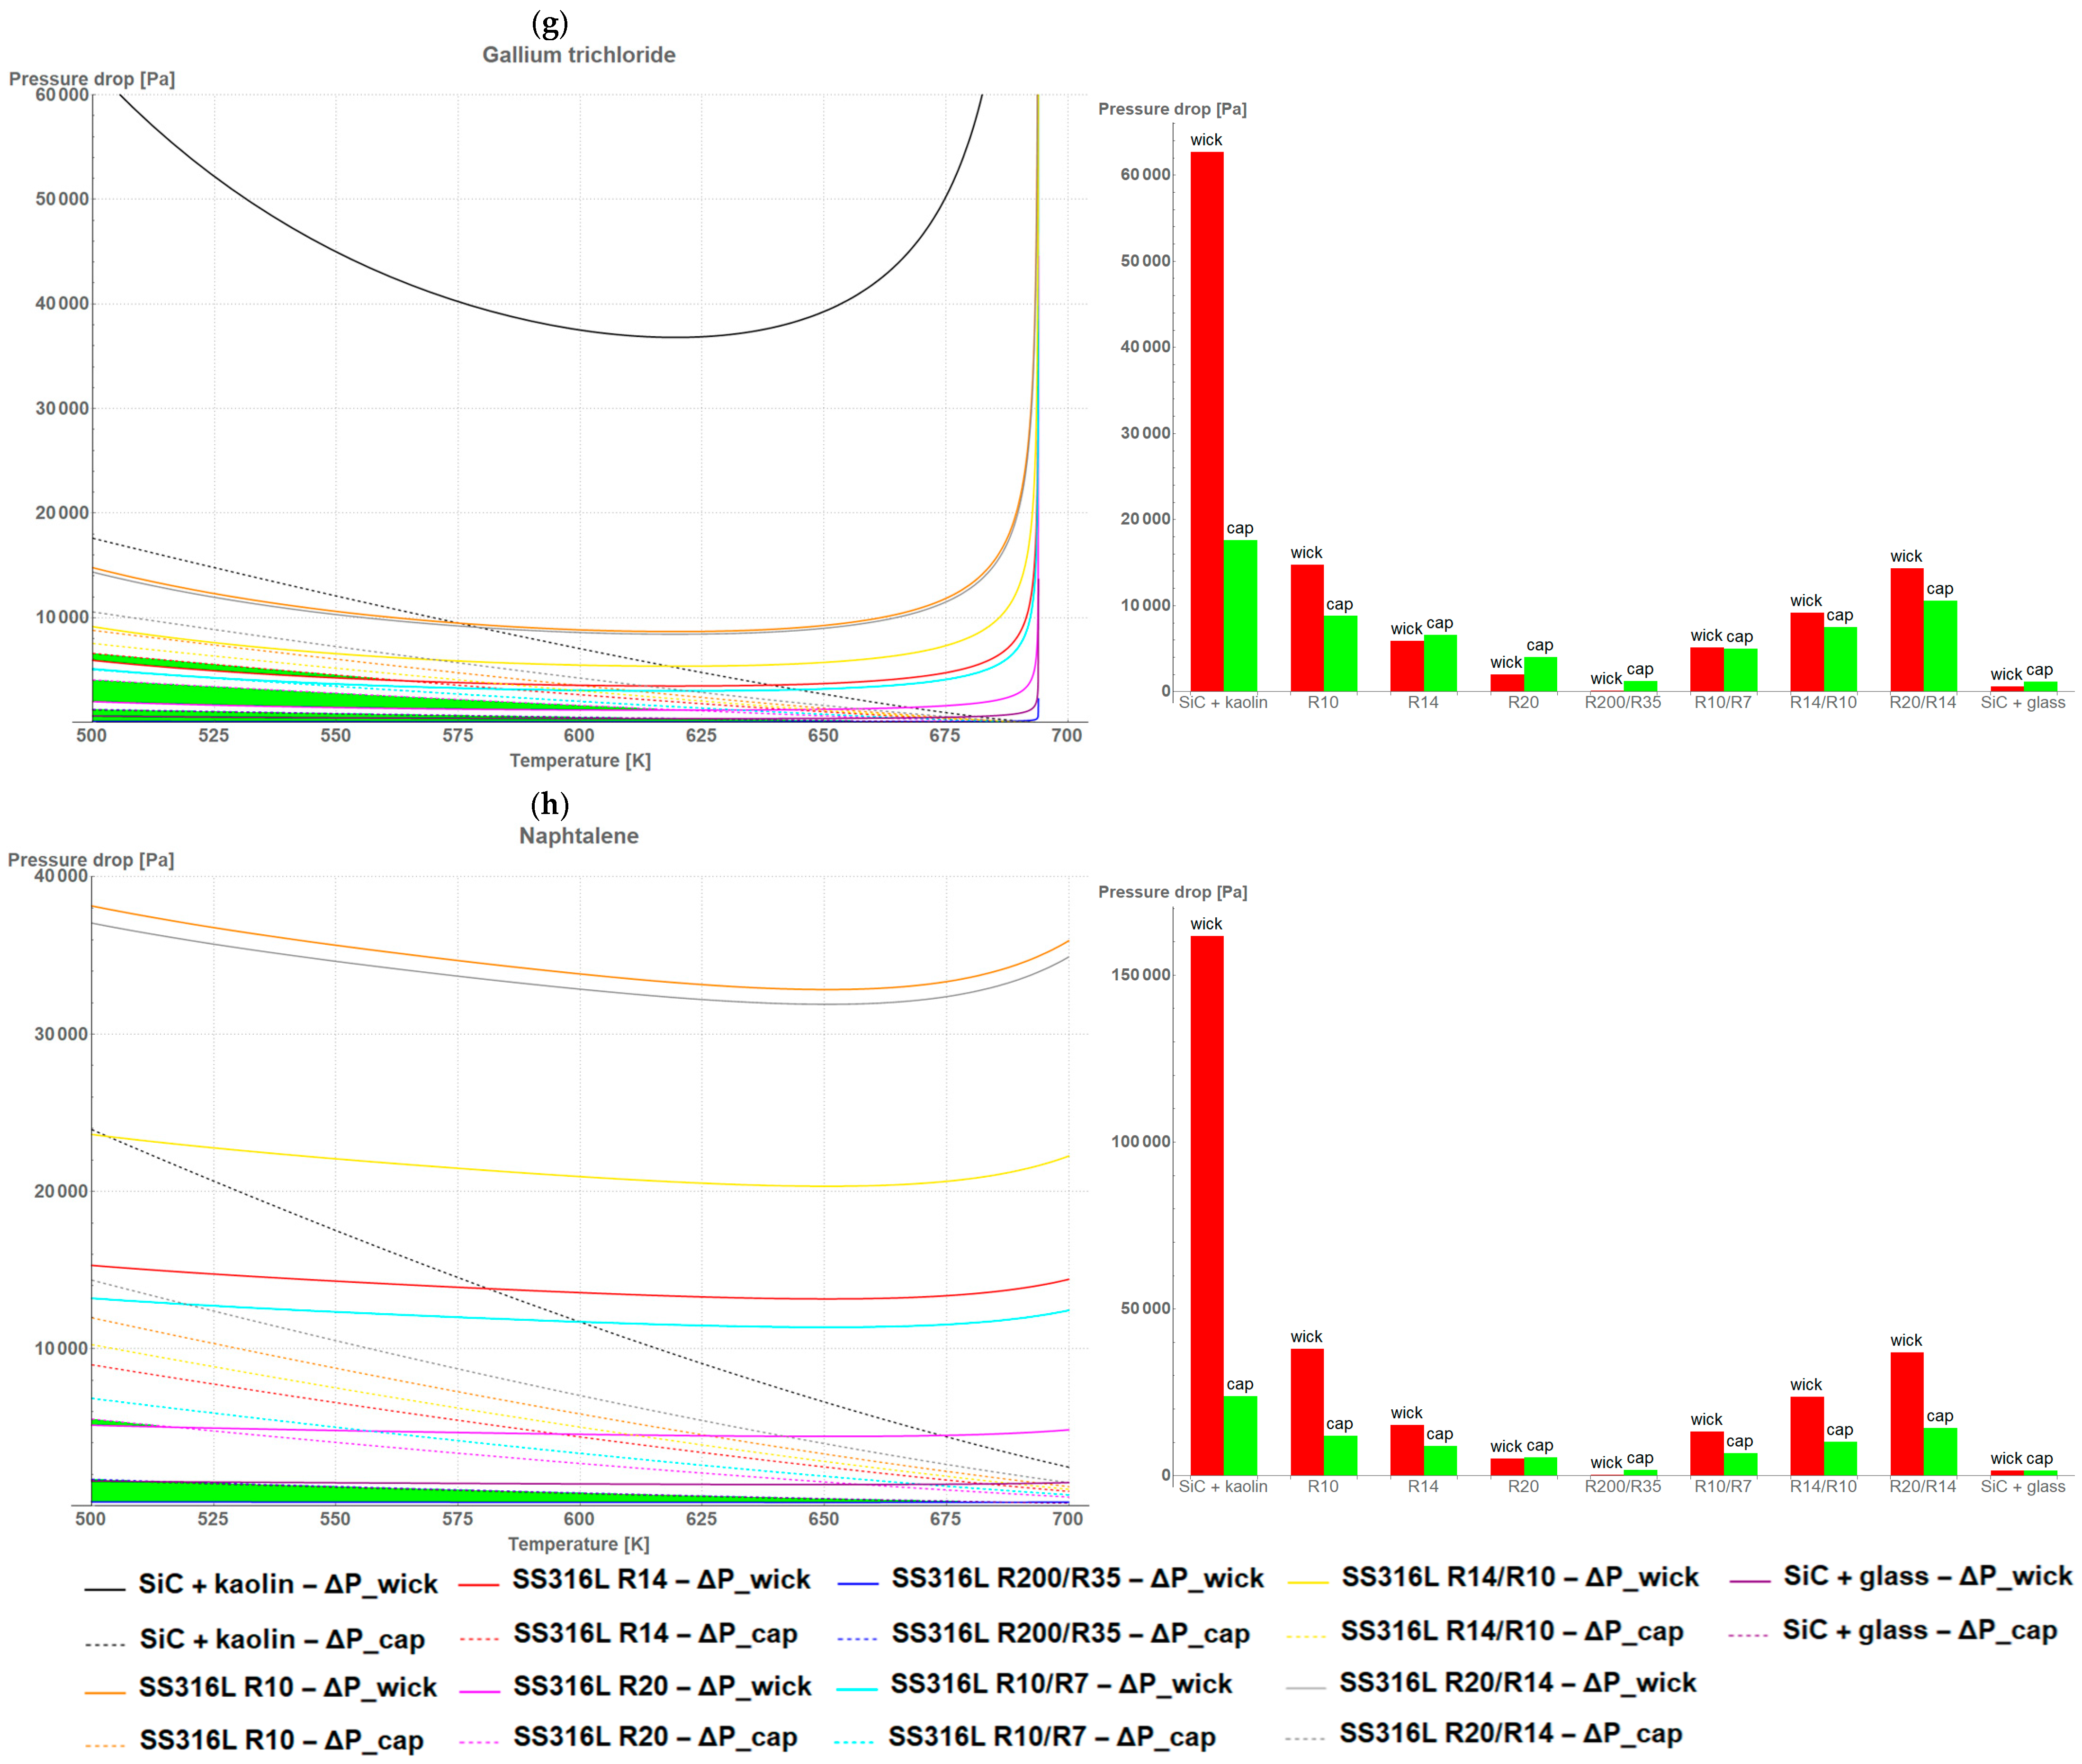Click SiC + glass ΔP_wick legend entry
This screenshot has height=1764, width=2082.
pyautogui.click(x=1927, y=1576)
